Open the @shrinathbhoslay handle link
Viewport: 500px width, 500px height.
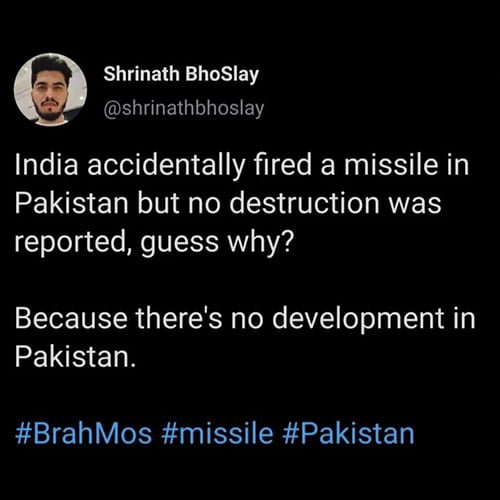(184, 109)
